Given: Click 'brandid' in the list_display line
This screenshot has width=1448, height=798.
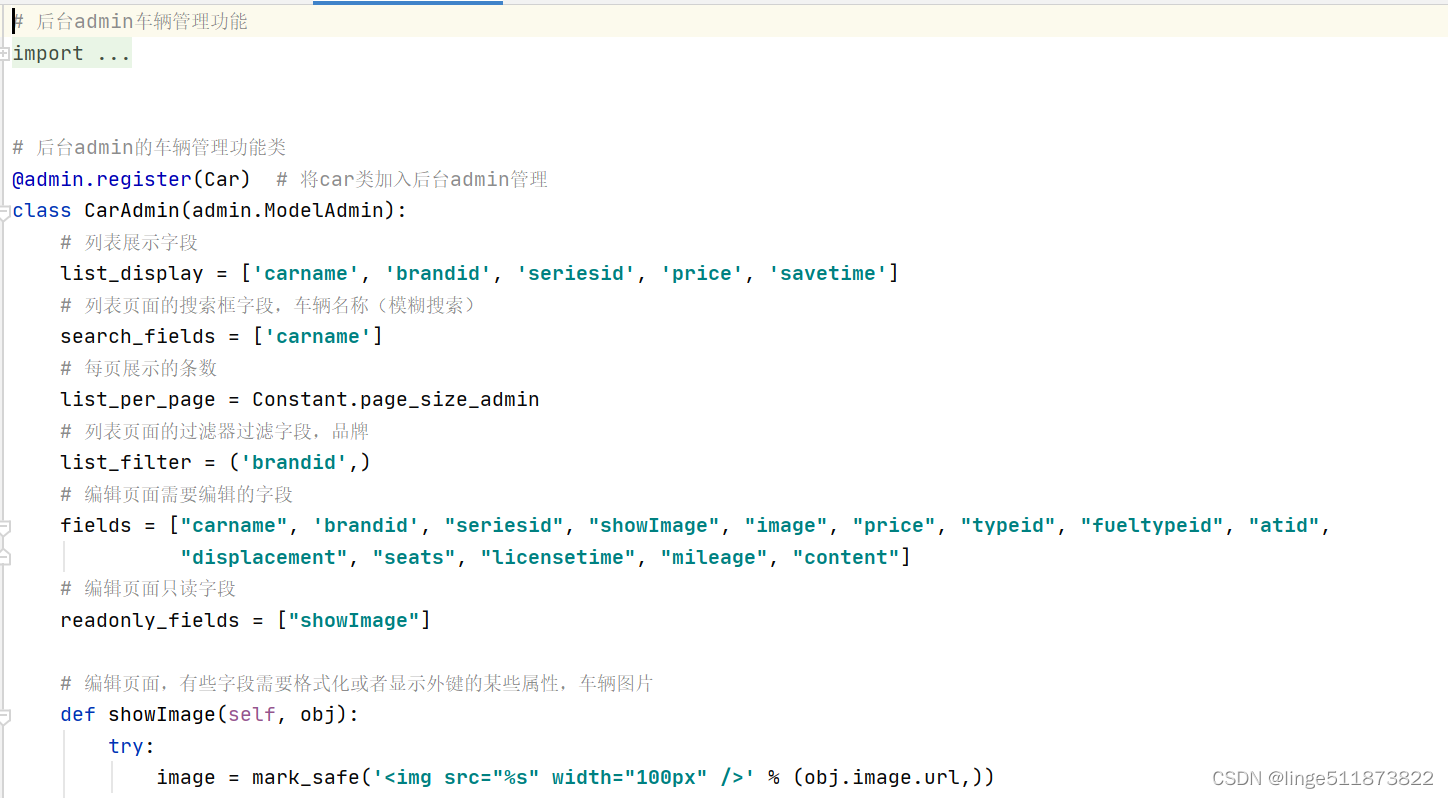Looking at the screenshot, I should pos(438,274).
